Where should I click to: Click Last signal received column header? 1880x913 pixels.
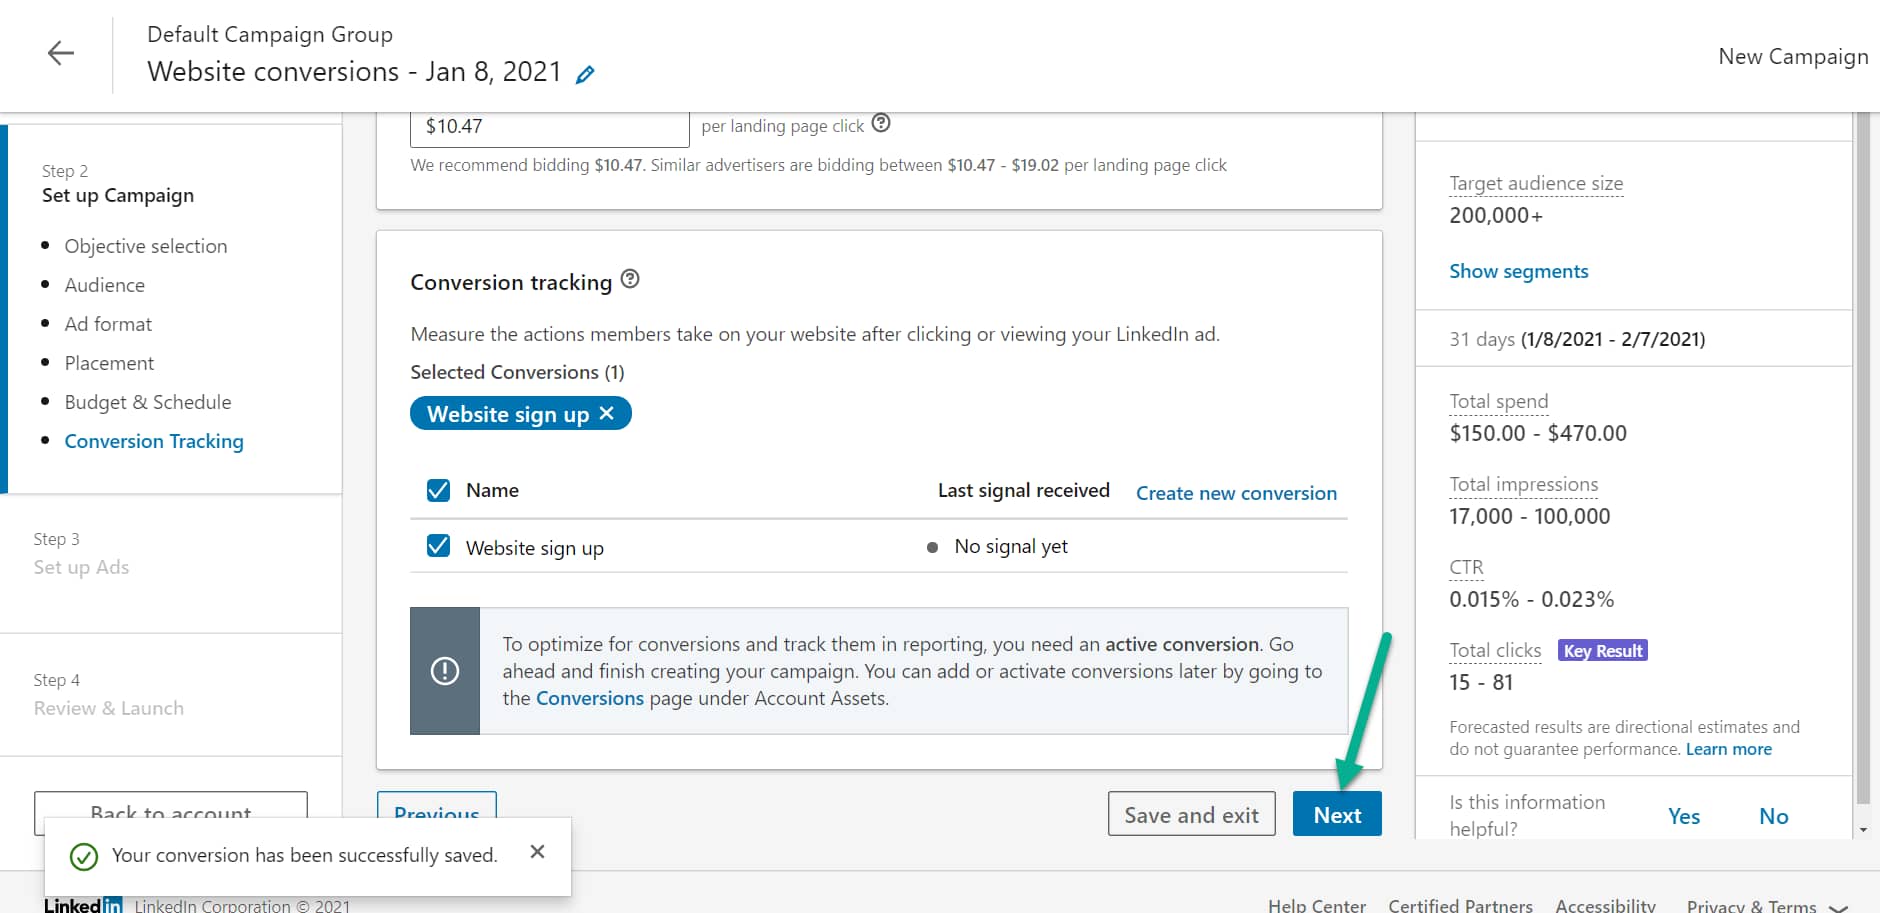coord(1023,490)
